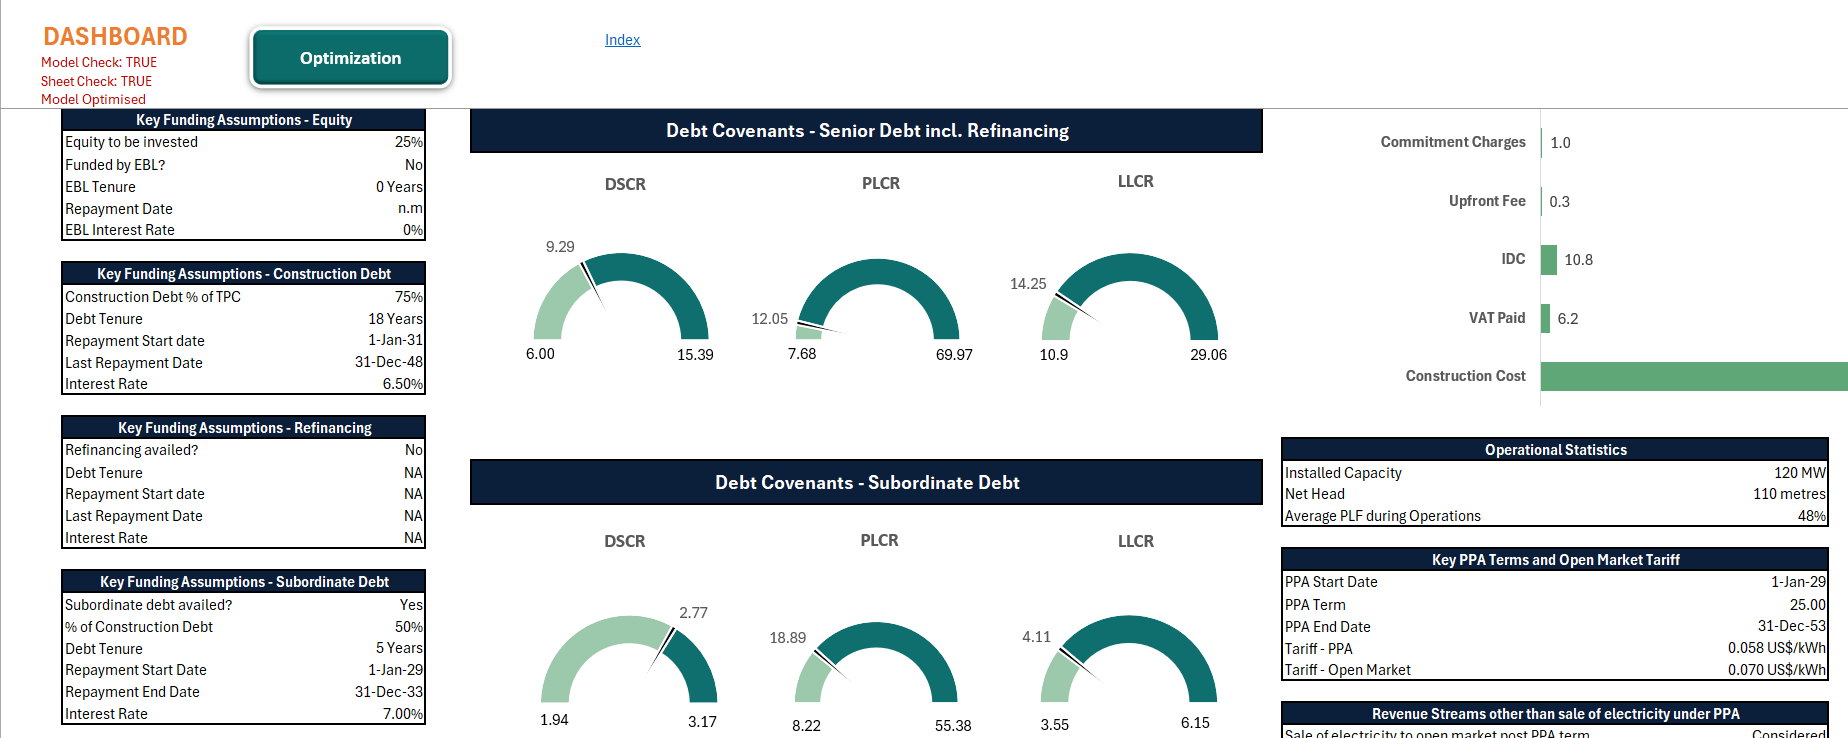Select the Senior Debt DSCR gauge chart
The height and width of the screenshot is (738, 1848).
point(621,298)
